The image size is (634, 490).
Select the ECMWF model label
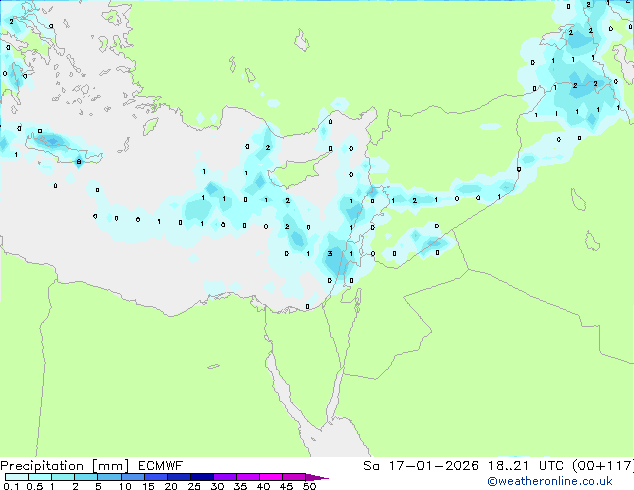161,466
